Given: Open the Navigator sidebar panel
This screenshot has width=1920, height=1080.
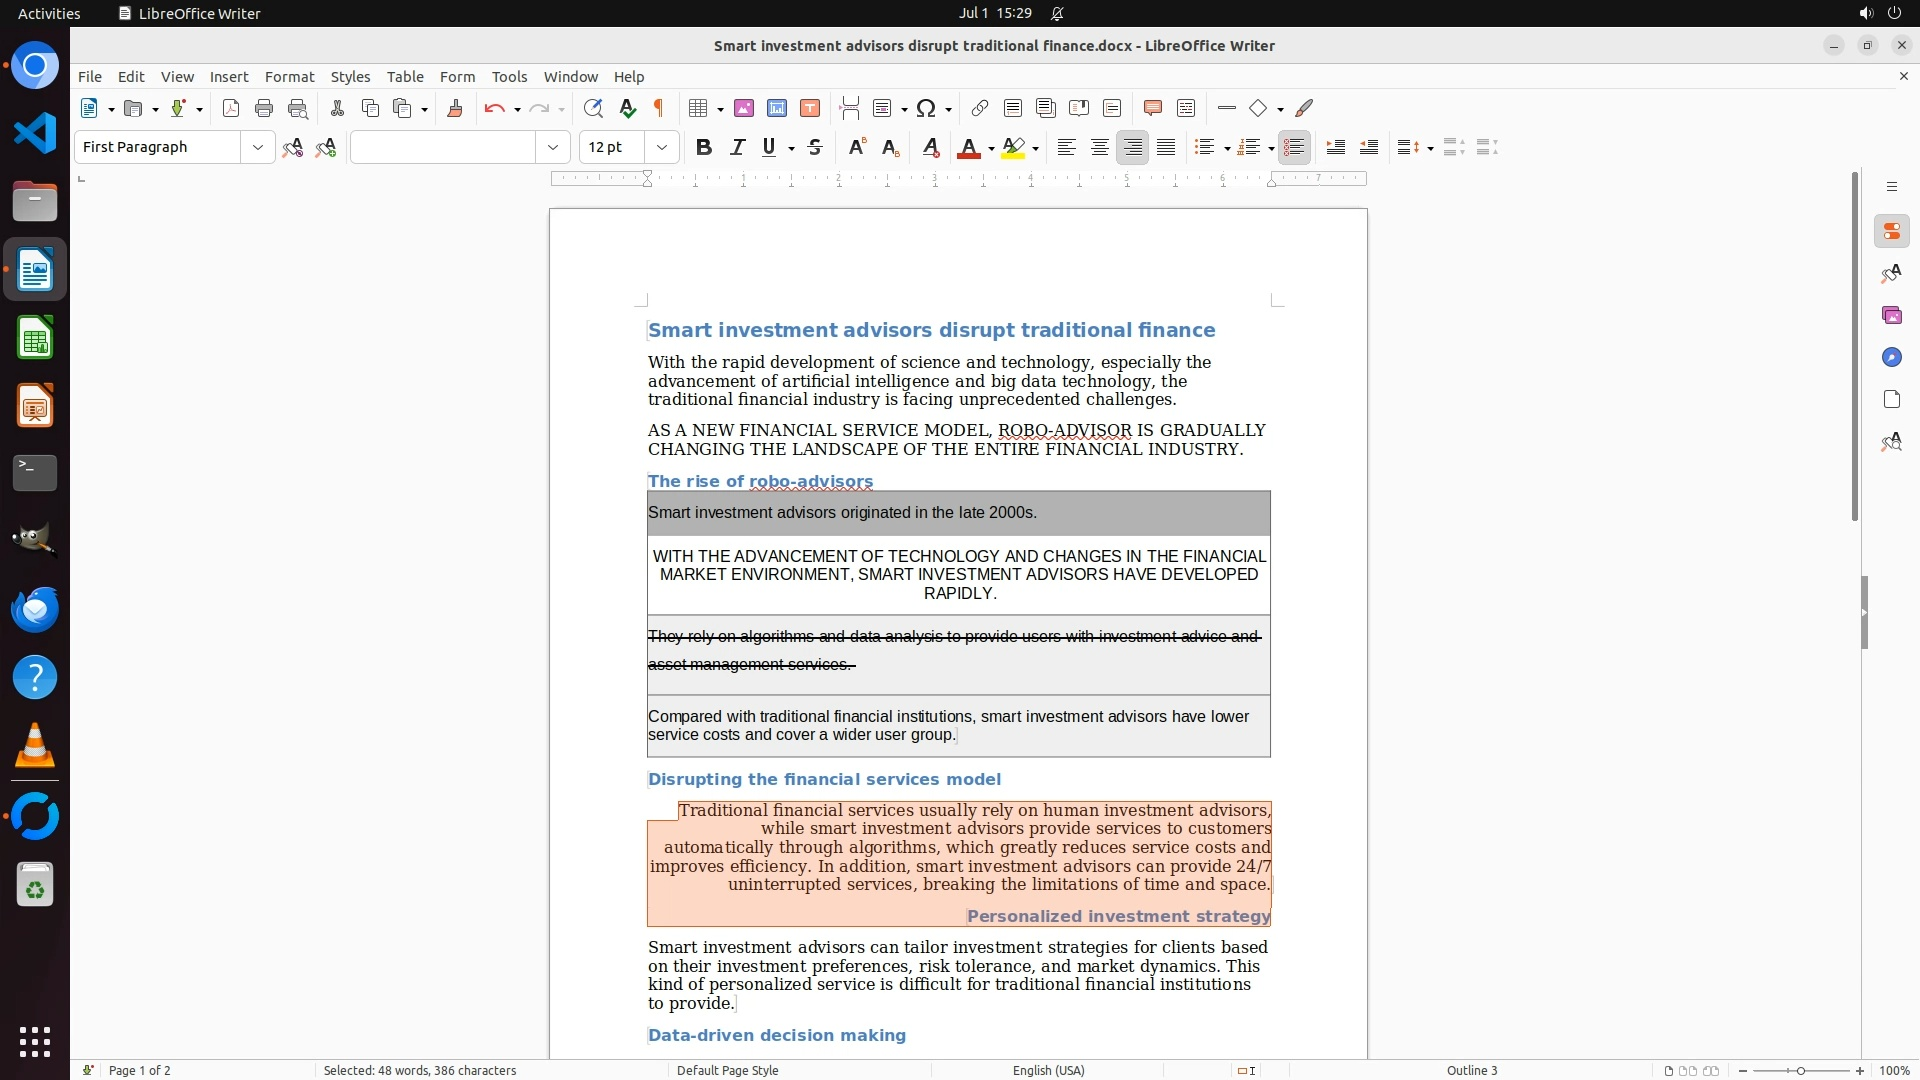Looking at the screenshot, I should (1891, 358).
